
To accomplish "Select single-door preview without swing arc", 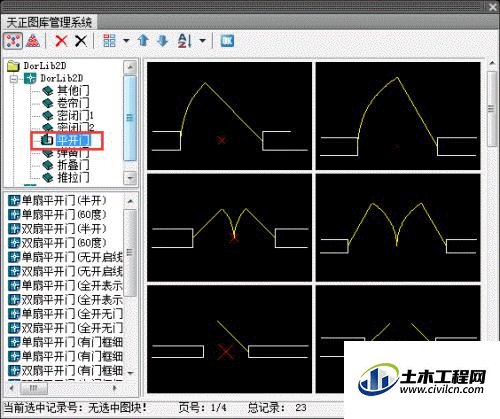I will (229, 339).
